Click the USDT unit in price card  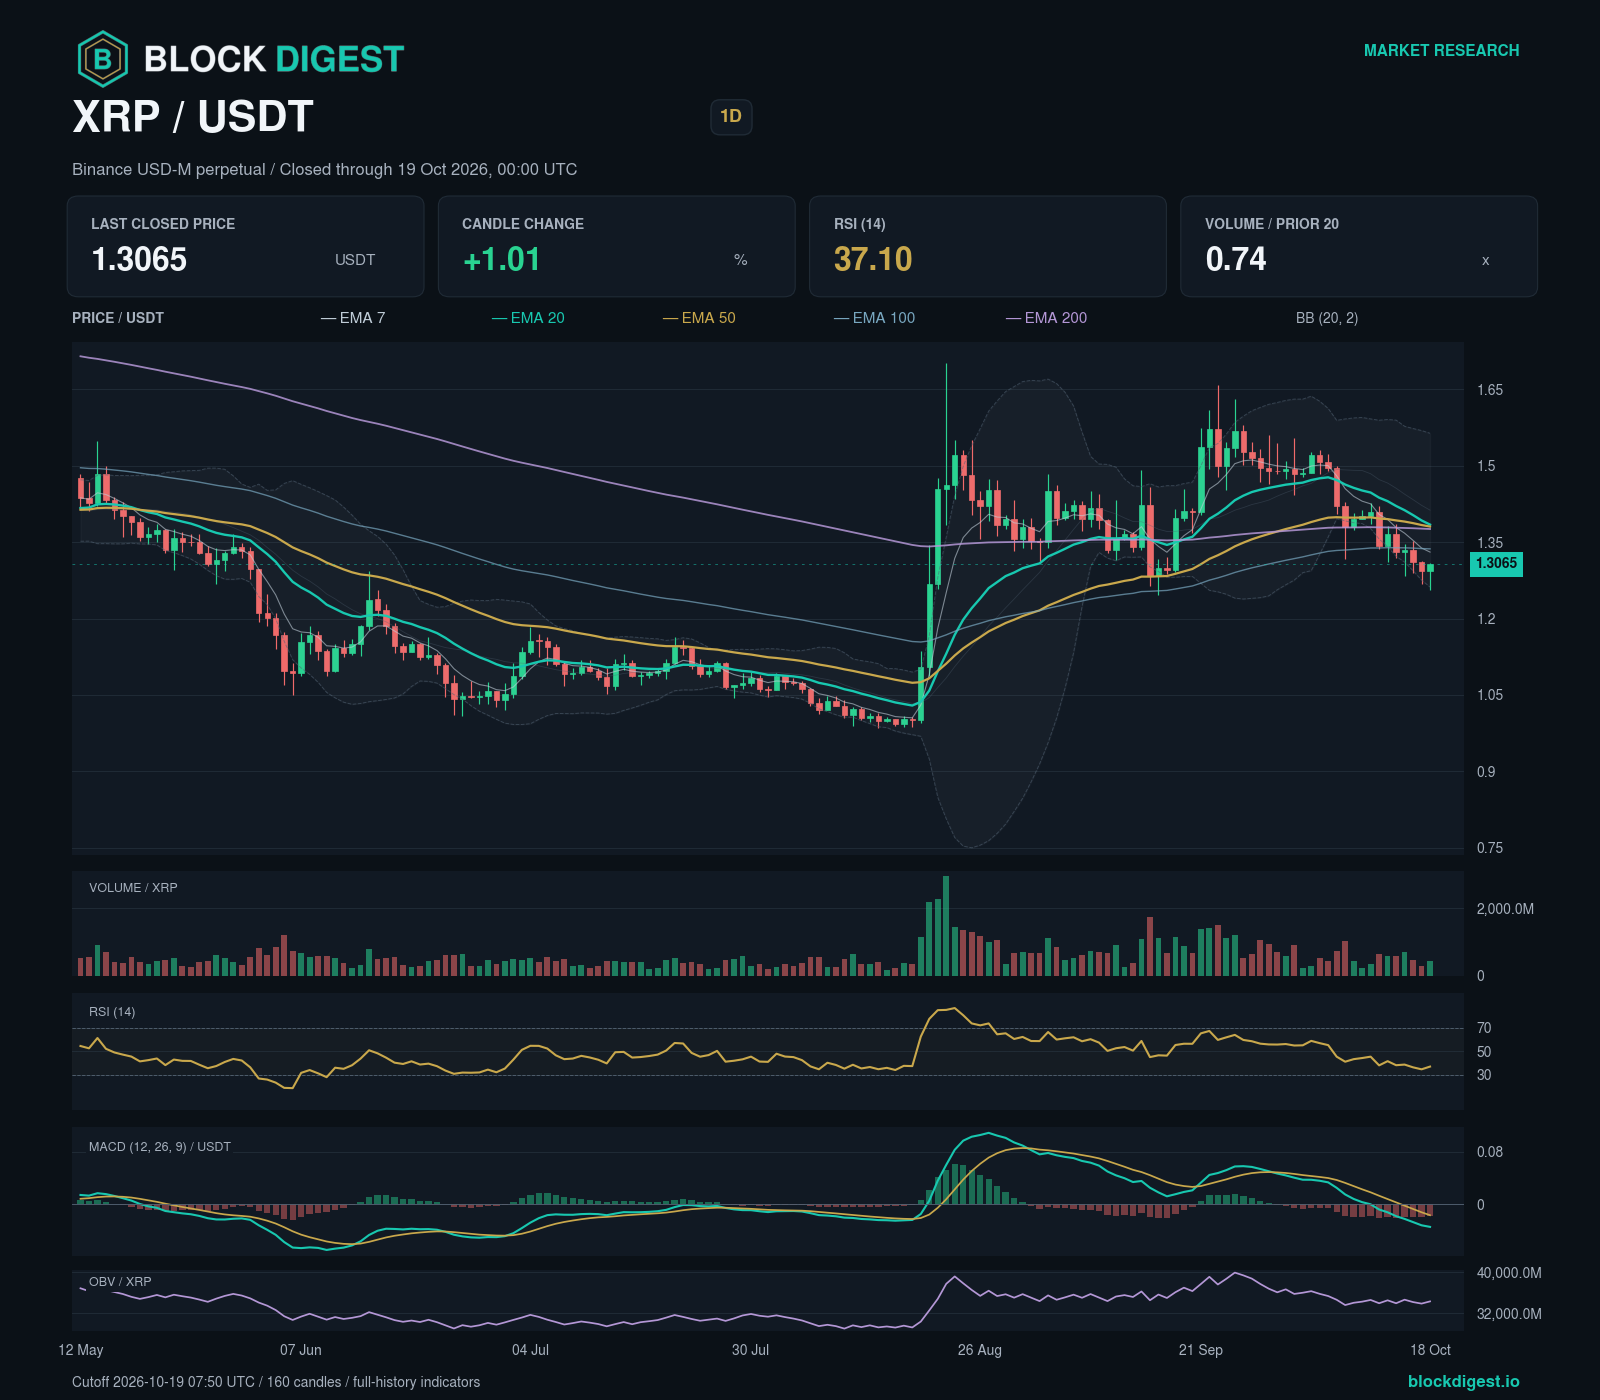(355, 260)
